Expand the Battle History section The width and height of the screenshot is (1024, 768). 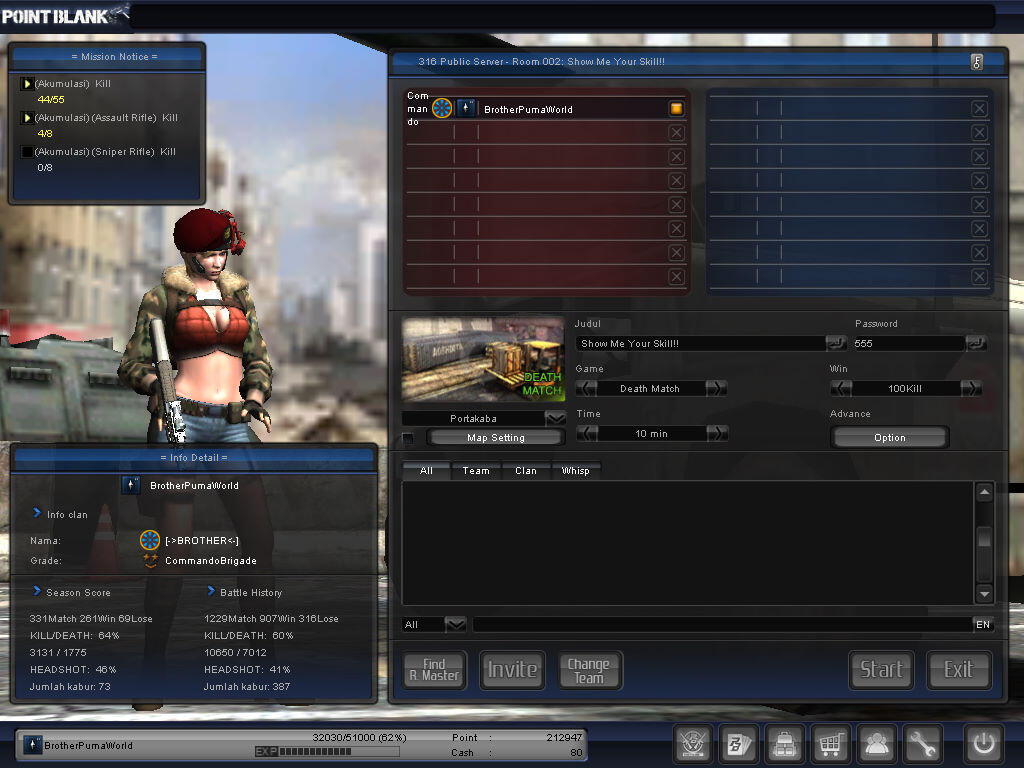[211, 591]
